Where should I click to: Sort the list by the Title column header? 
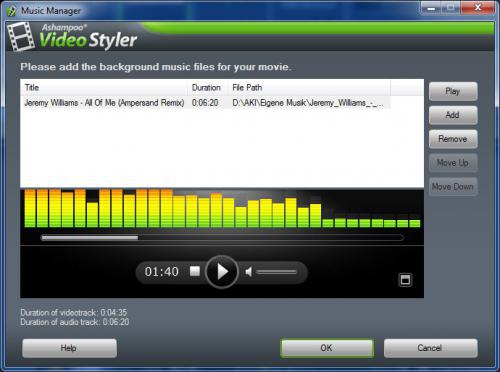[104, 88]
